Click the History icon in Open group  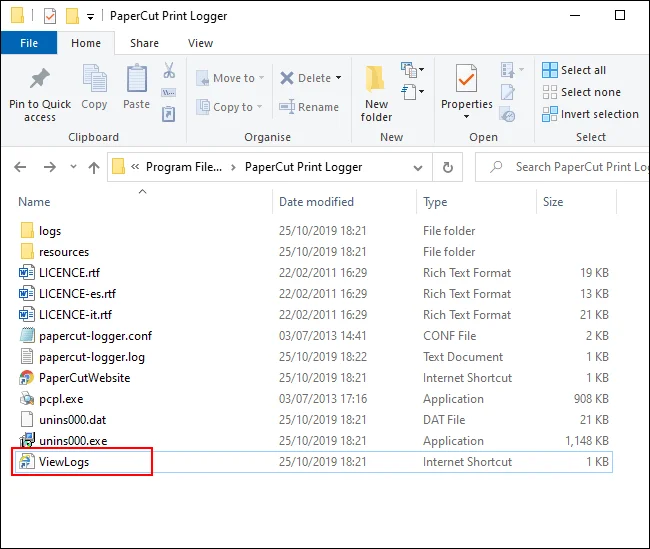pyautogui.click(x=508, y=114)
